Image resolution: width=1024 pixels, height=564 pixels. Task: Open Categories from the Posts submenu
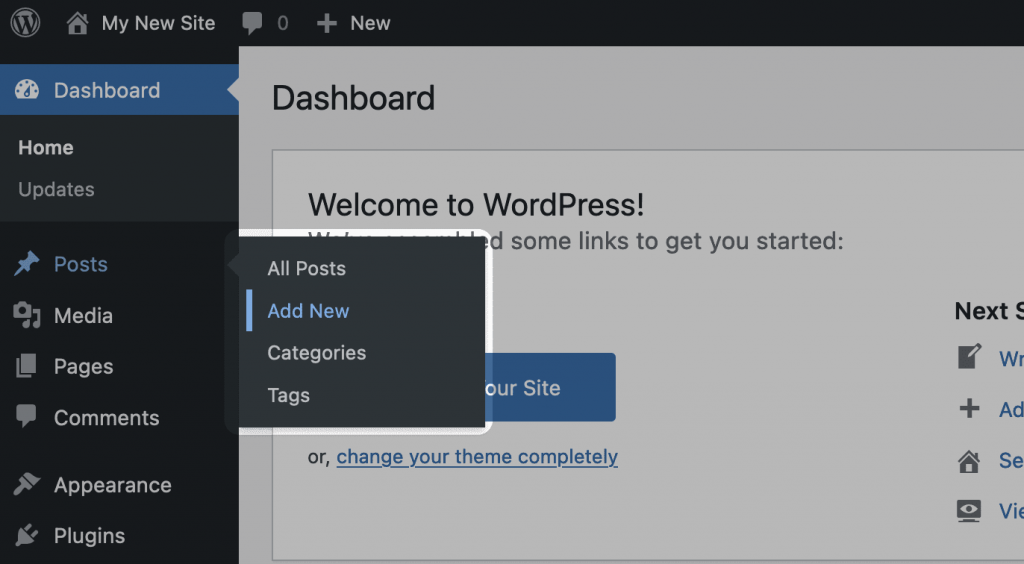pos(316,353)
